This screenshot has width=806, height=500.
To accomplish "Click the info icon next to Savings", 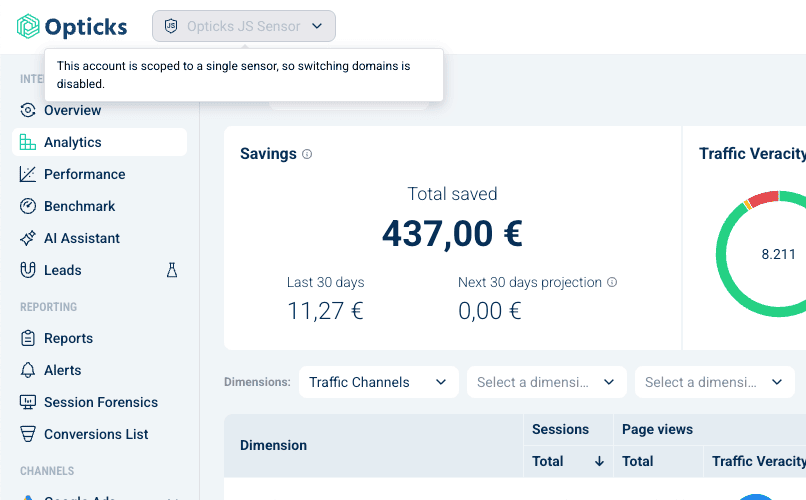I will pos(307,154).
